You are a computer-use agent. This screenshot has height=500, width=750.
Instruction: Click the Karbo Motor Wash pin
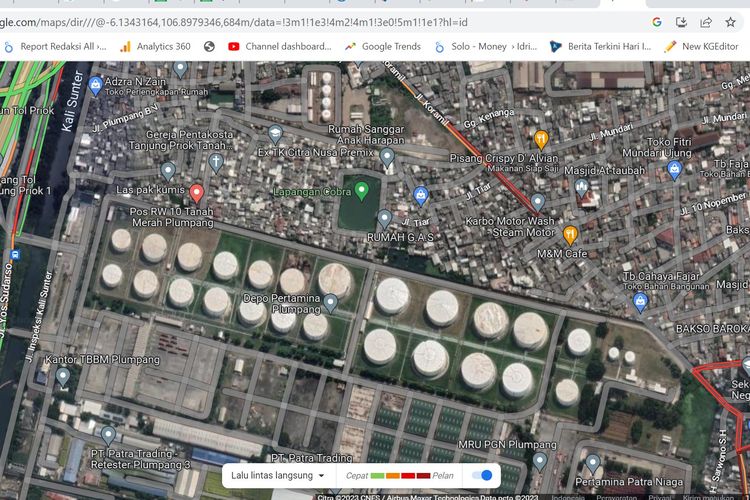coord(538,201)
